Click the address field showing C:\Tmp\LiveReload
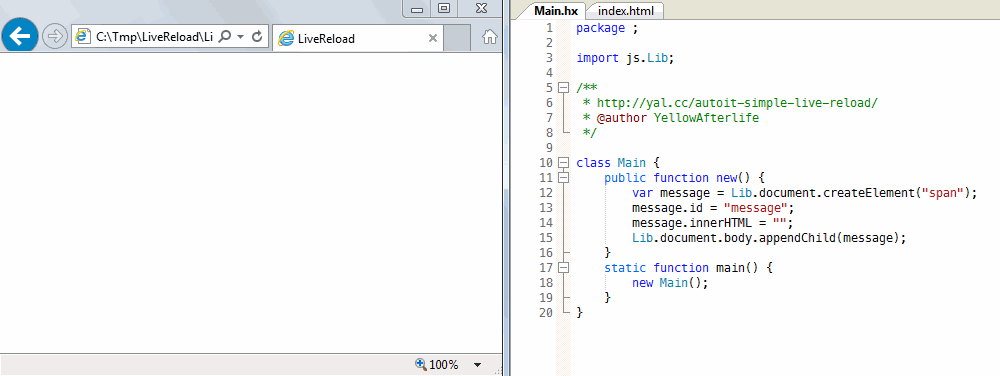The image size is (1000, 376). point(154,37)
